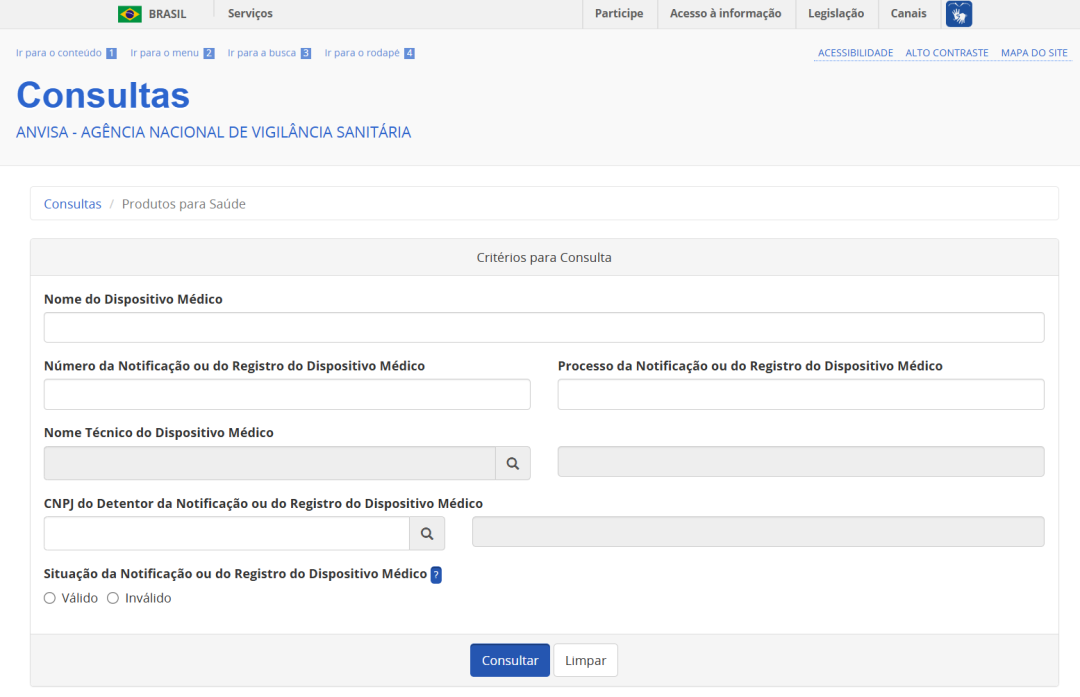Open the Canais menu item

pyautogui.click(x=908, y=14)
